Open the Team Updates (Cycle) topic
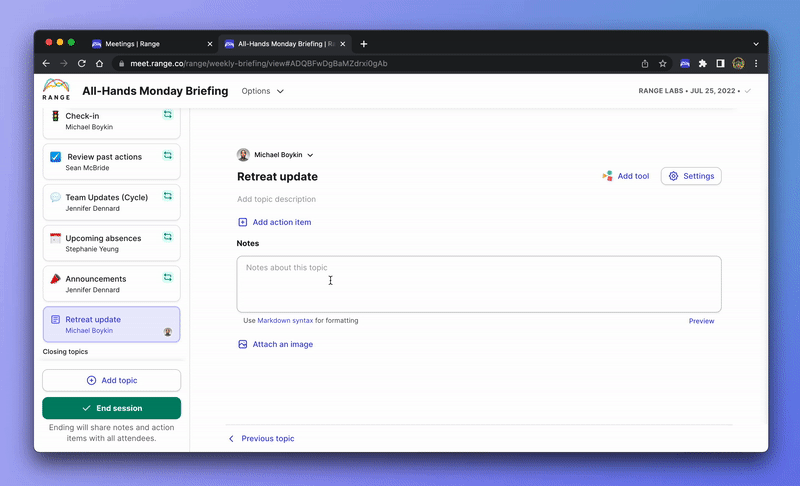 click(112, 202)
